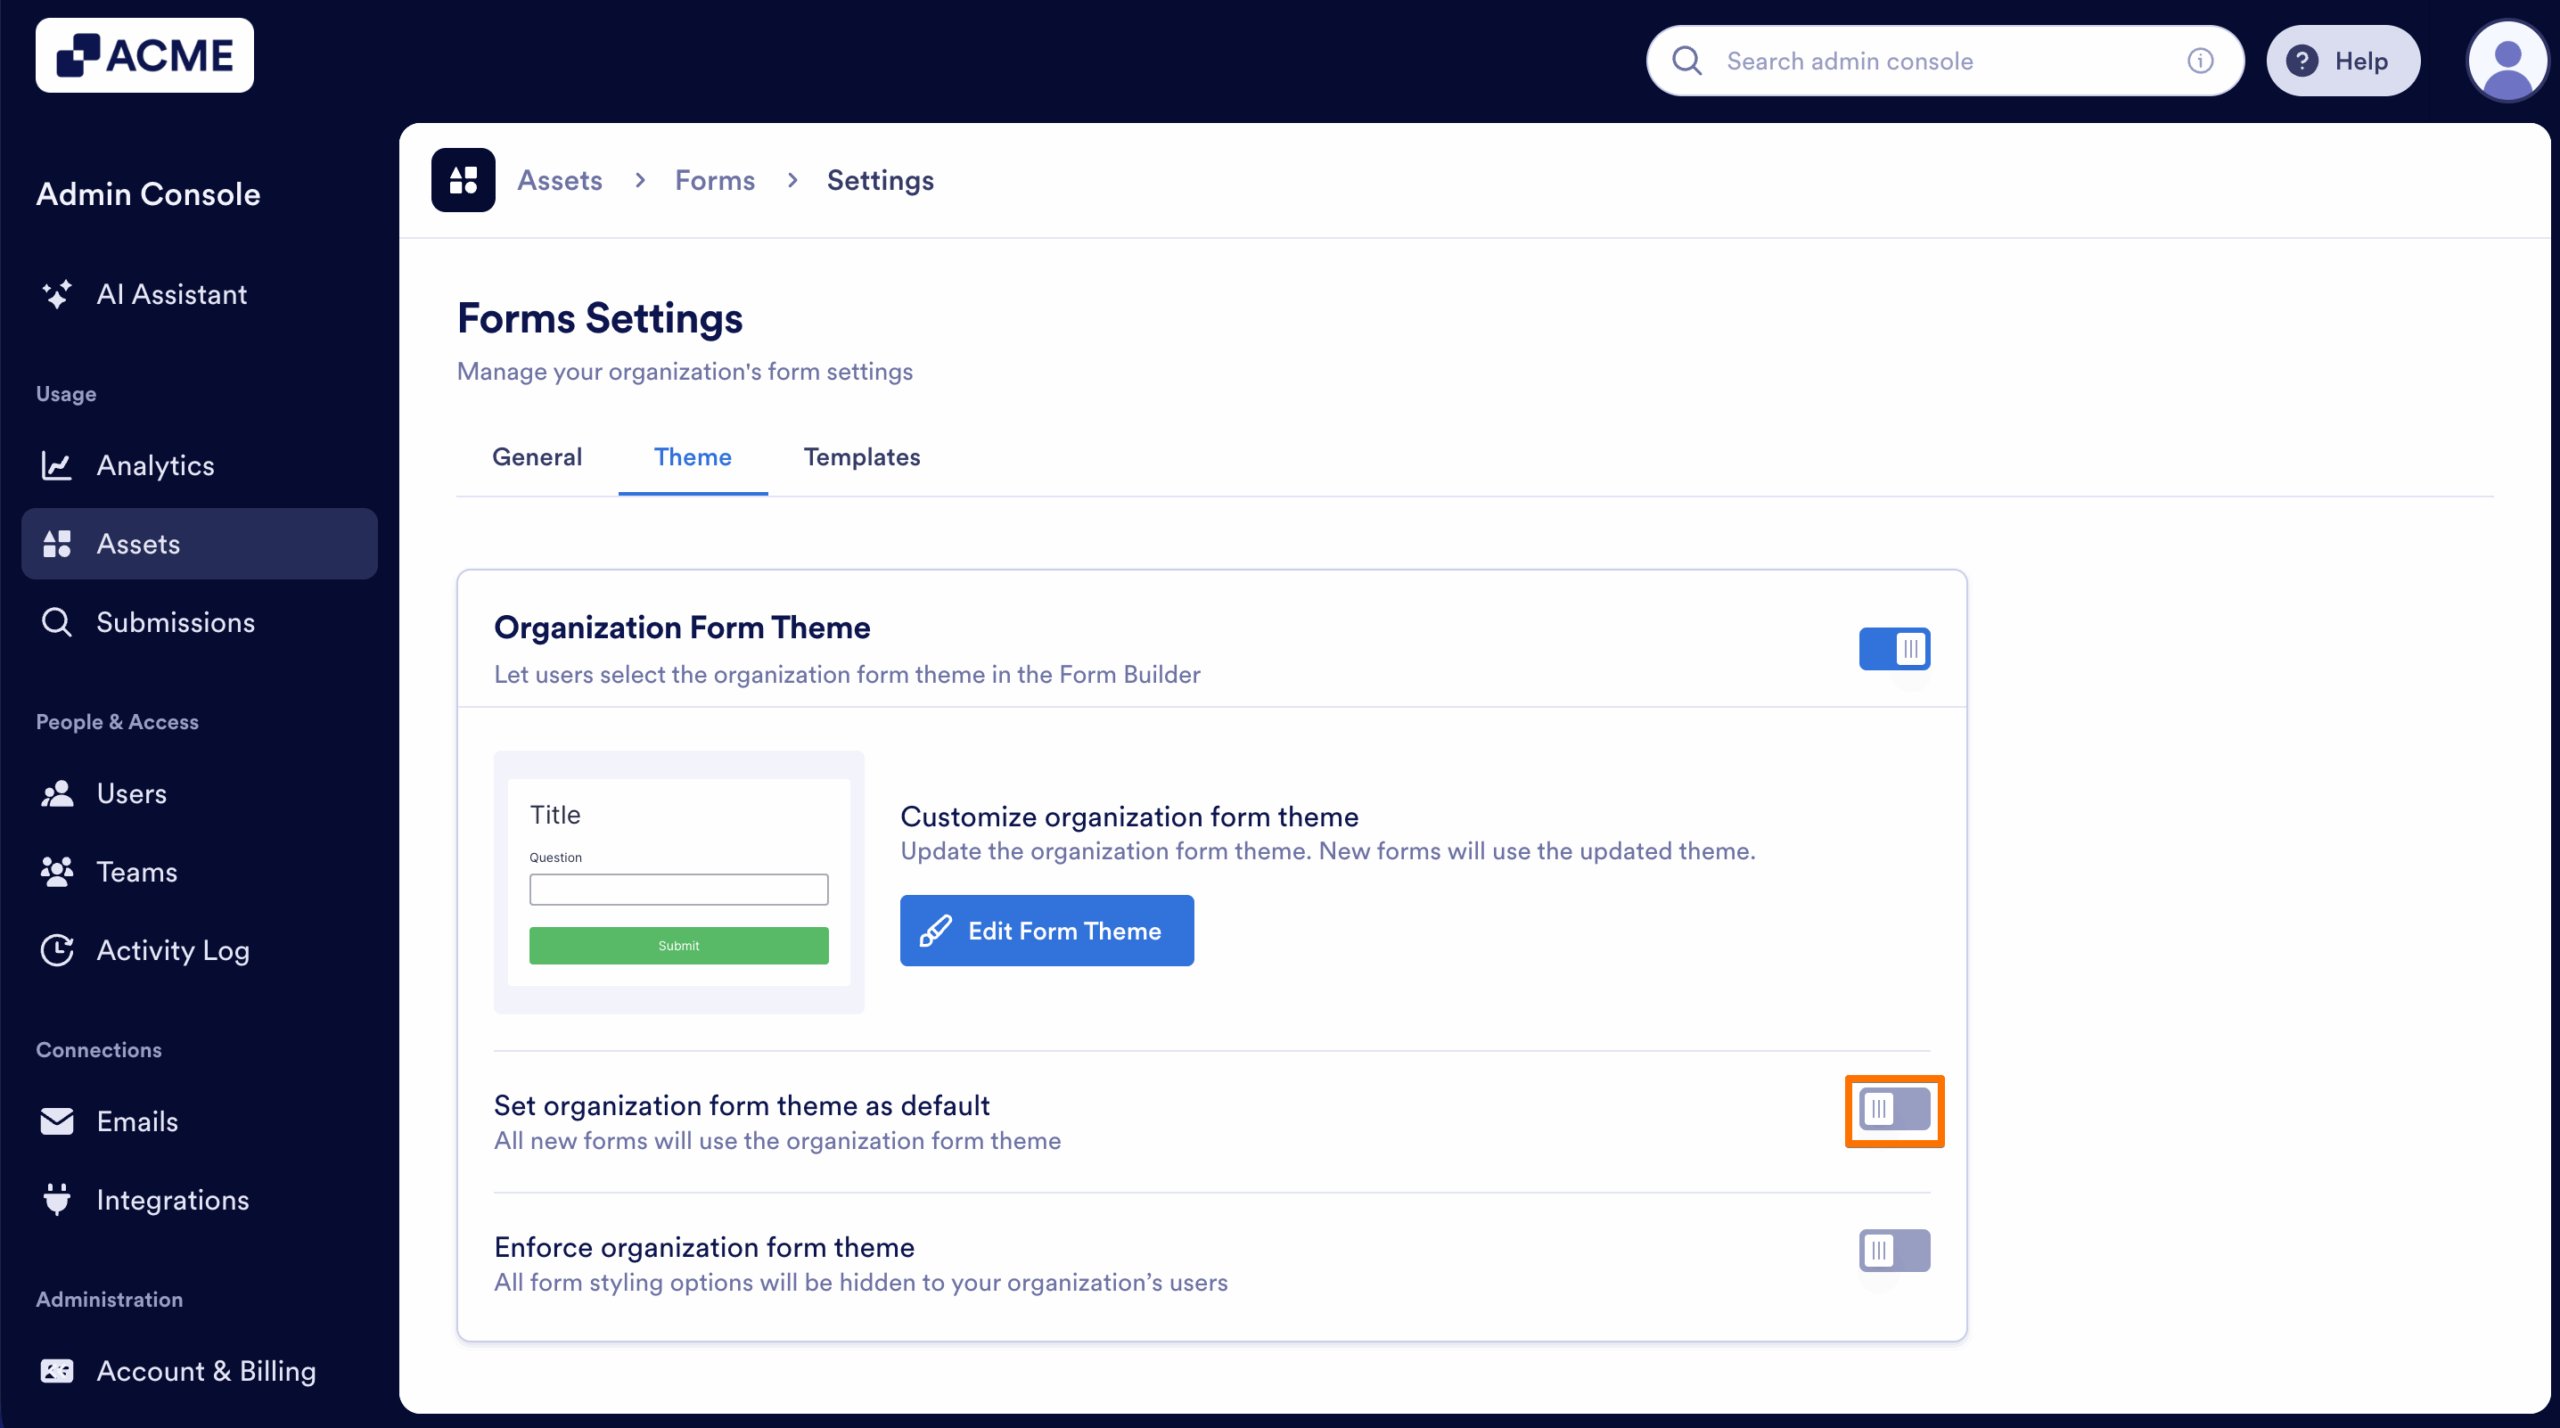Turn on enforce organization form theme
The width and height of the screenshot is (2560, 1428).
(x=1893, y=1249)
